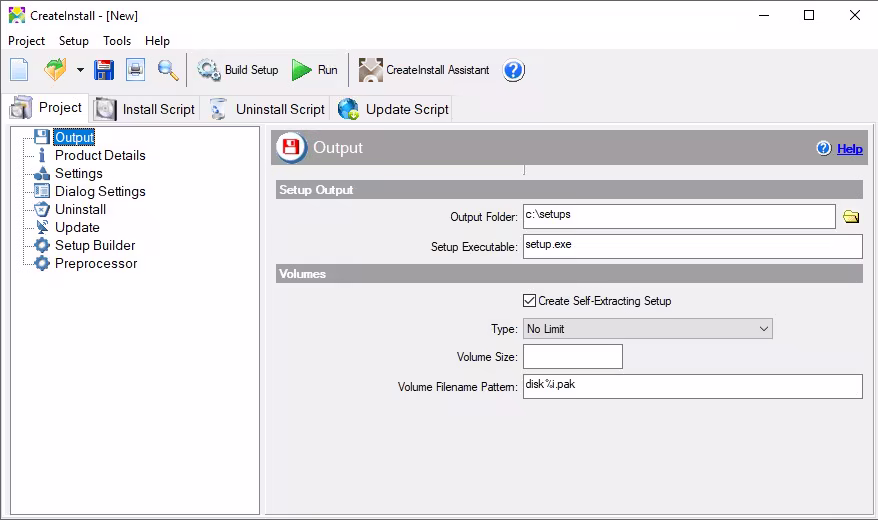Select Output in the project tree
The width and height of the screenshot is (878, 520).
[x=74, y=137]
